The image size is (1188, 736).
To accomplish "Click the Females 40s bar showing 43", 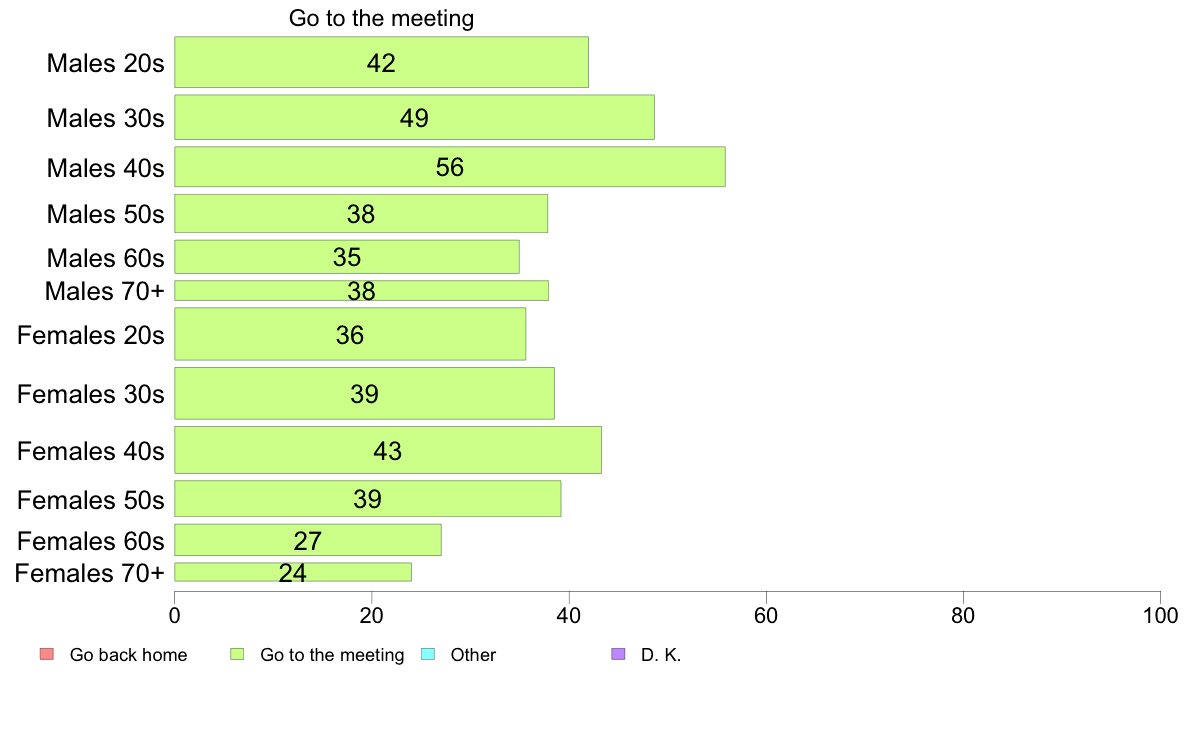I will pyautogui.click(x=388, y=450).
